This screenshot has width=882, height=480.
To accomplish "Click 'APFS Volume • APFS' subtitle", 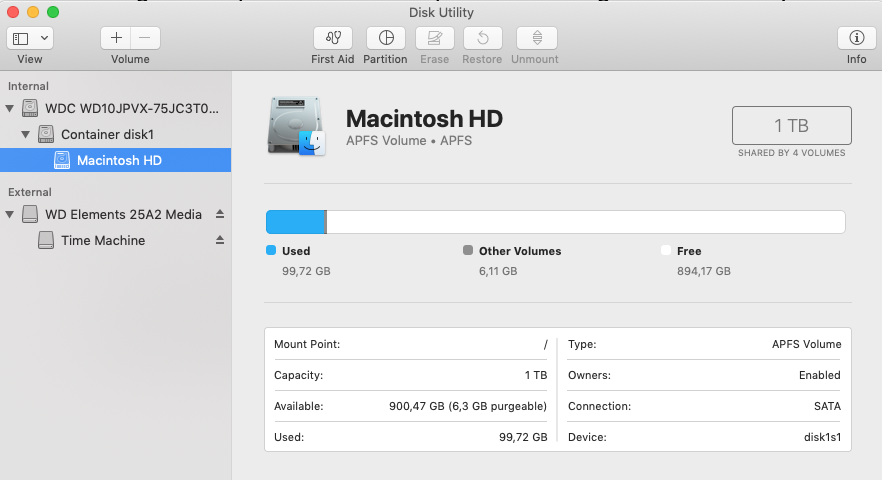I will pos(409,141).
